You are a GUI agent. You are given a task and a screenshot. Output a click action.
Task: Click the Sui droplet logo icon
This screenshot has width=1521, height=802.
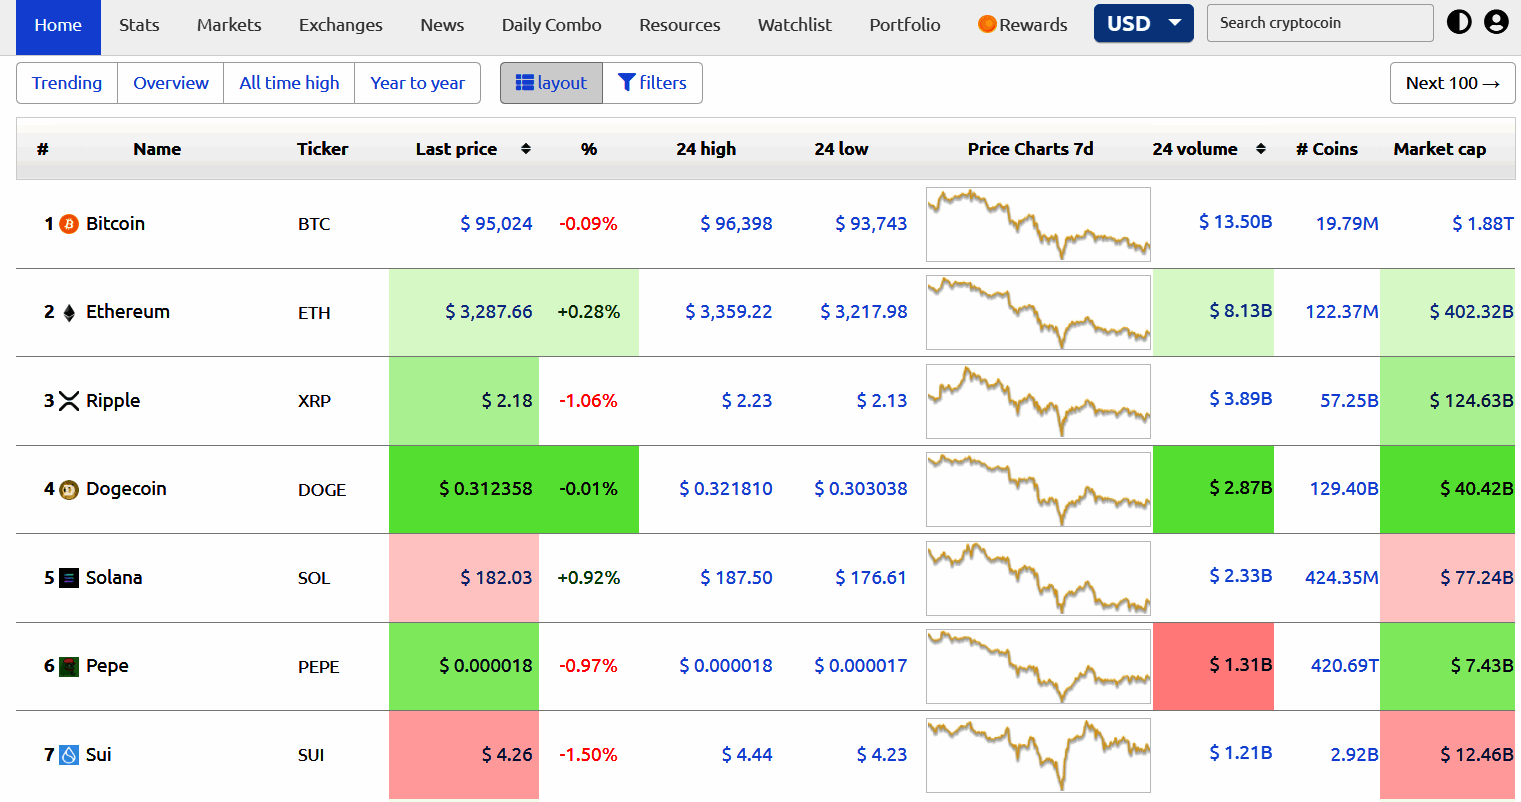[x=69, y=755]
